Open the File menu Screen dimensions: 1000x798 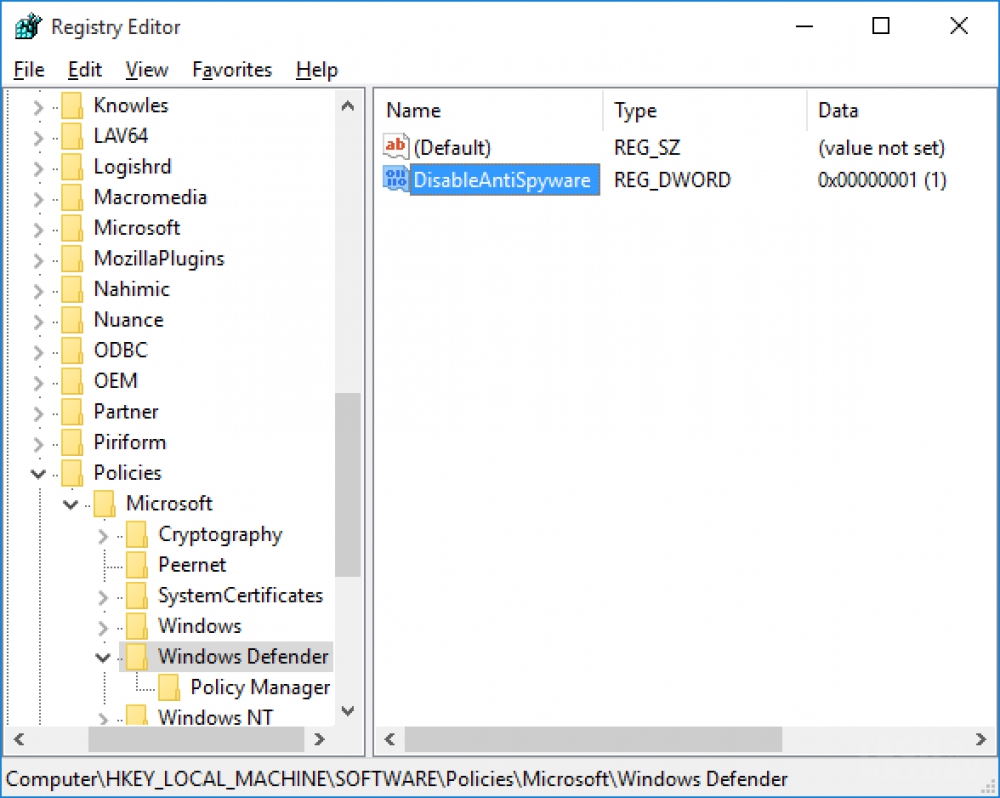tap(29, 69)
